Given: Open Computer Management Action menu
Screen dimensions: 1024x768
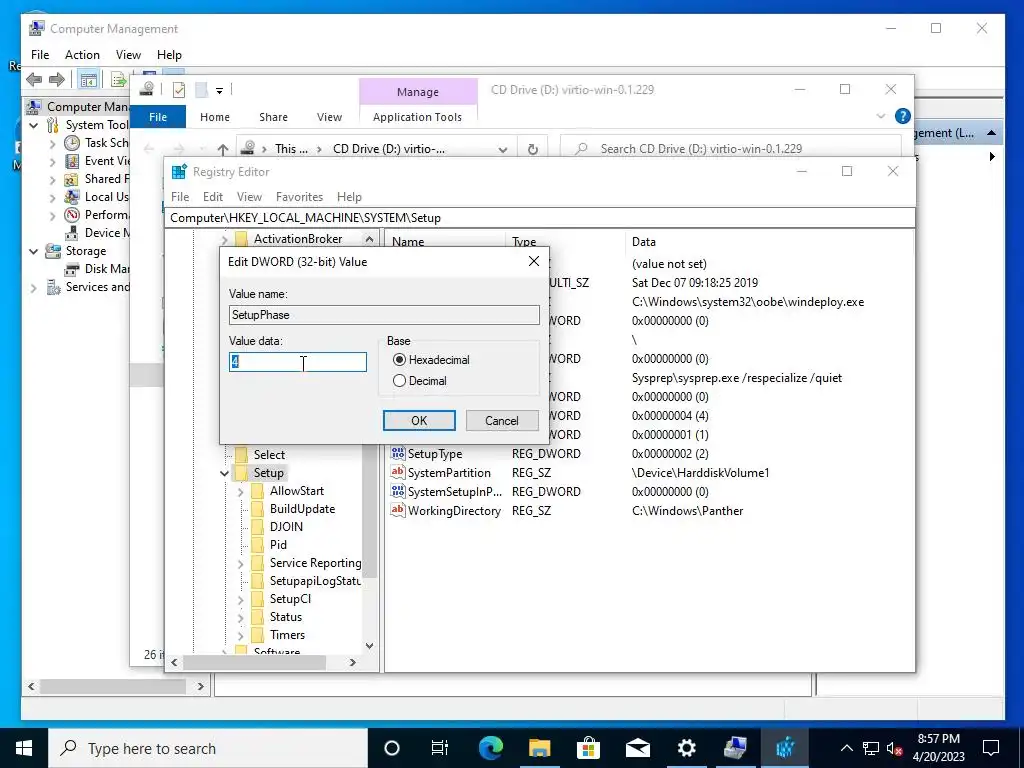Looking at the screenshot, I should [x=82, y=55].
